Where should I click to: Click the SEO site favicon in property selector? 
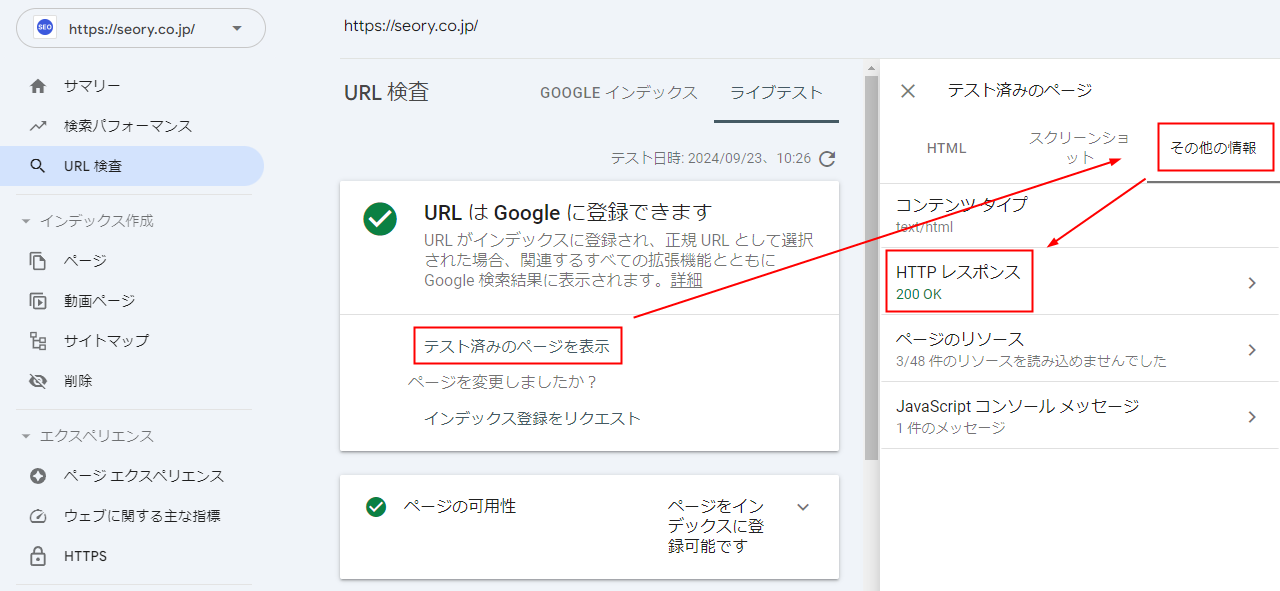[45, 28]
